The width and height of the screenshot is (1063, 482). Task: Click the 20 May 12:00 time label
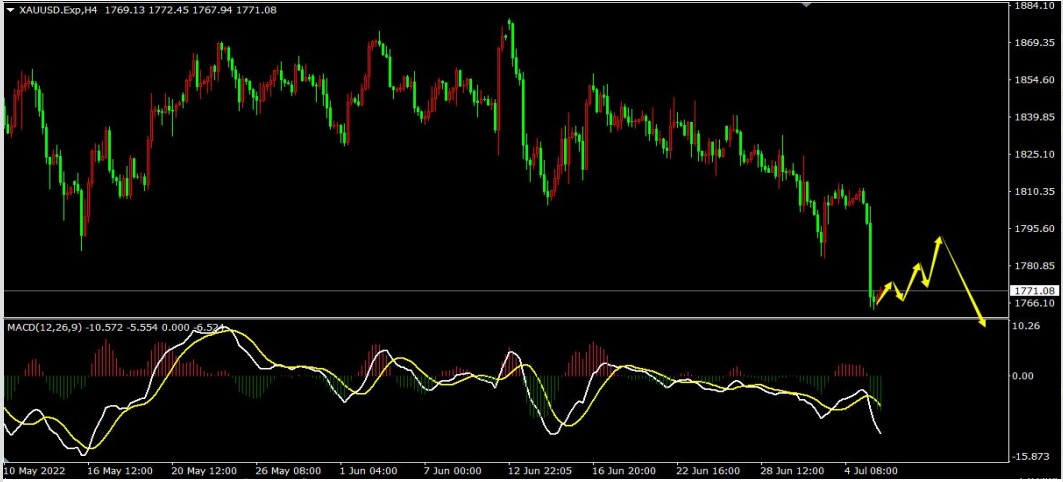[203, 470]
